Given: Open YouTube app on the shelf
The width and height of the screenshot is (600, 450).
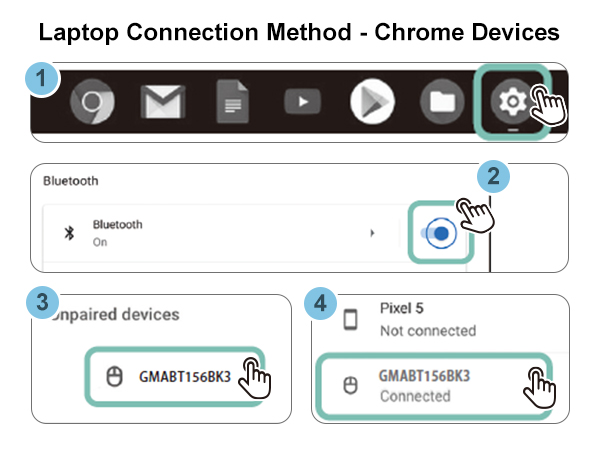Looking at the screenshot, I should pos(303,102).
